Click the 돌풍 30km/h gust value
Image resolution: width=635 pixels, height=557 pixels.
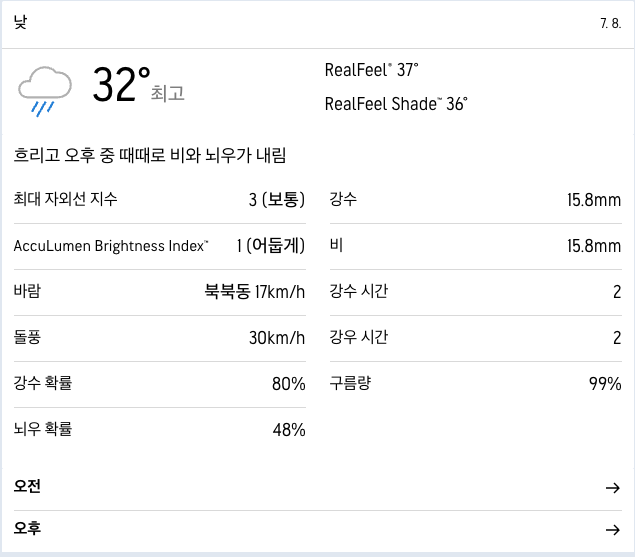277,338
